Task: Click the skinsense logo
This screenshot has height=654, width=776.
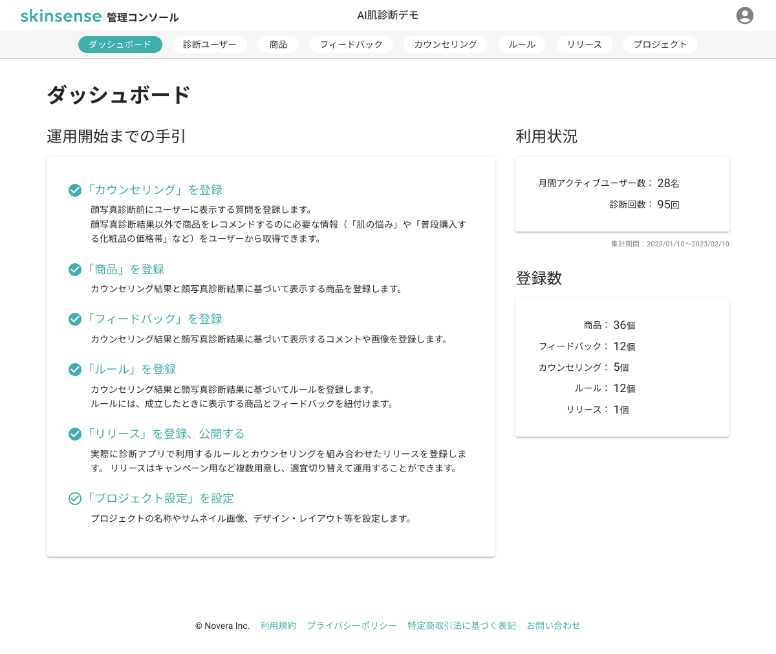Action: click(61, 16)
